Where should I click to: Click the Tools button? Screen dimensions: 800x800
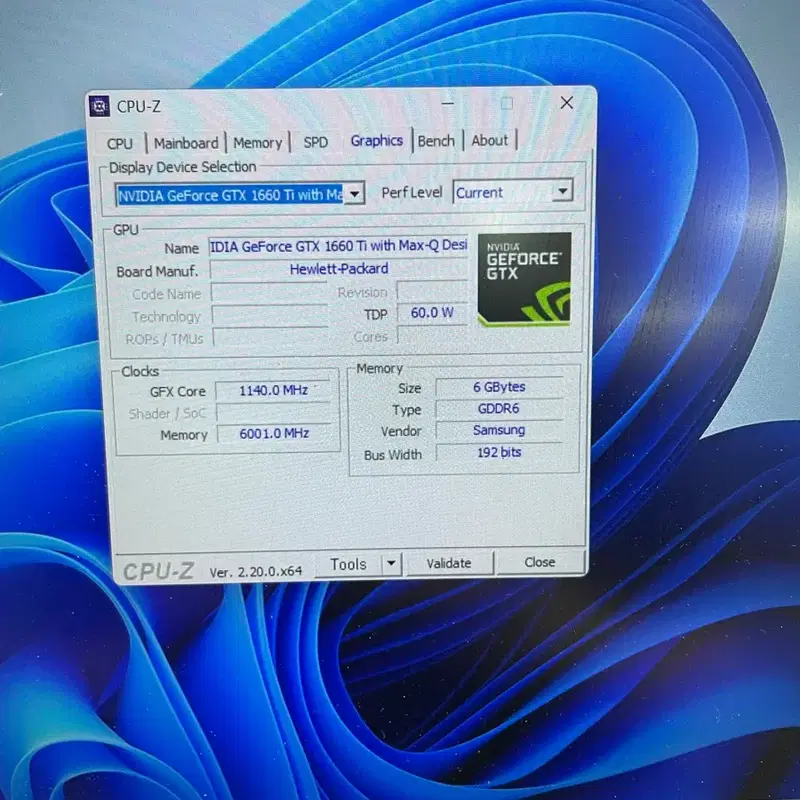pyautogui.click(x=348, y=564)
